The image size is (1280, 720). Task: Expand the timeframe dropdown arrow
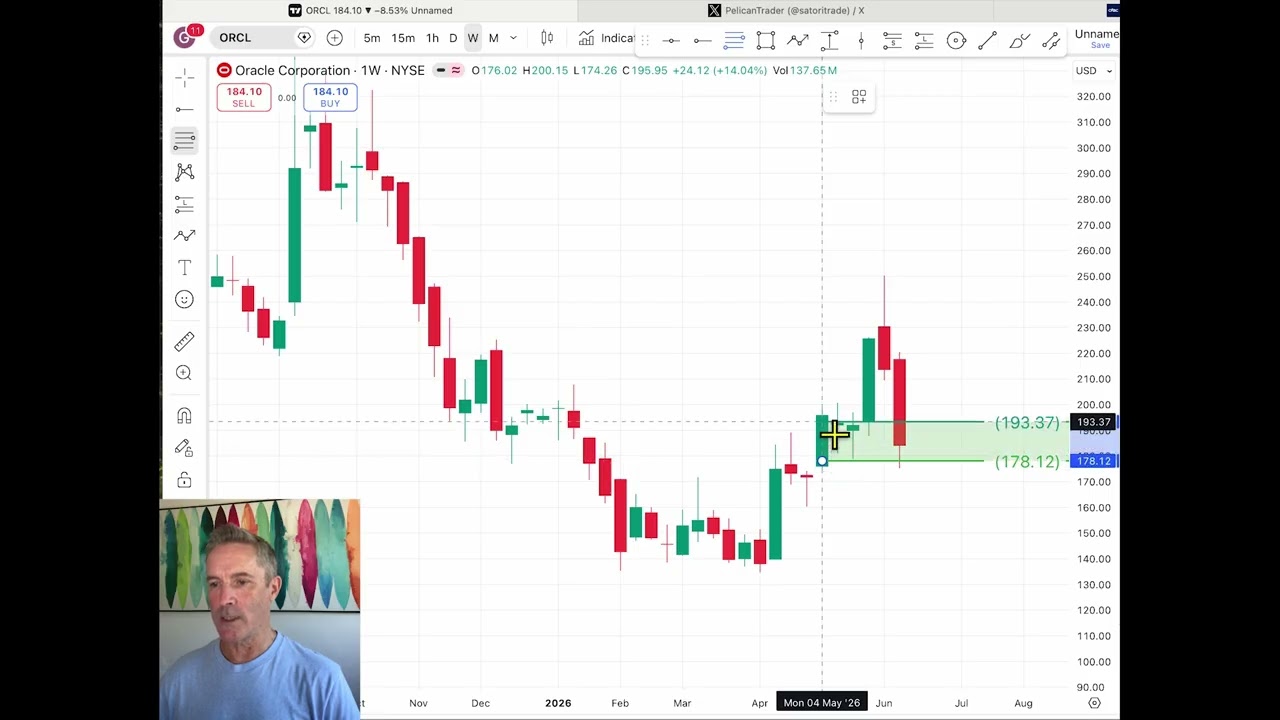pos(514,38)
